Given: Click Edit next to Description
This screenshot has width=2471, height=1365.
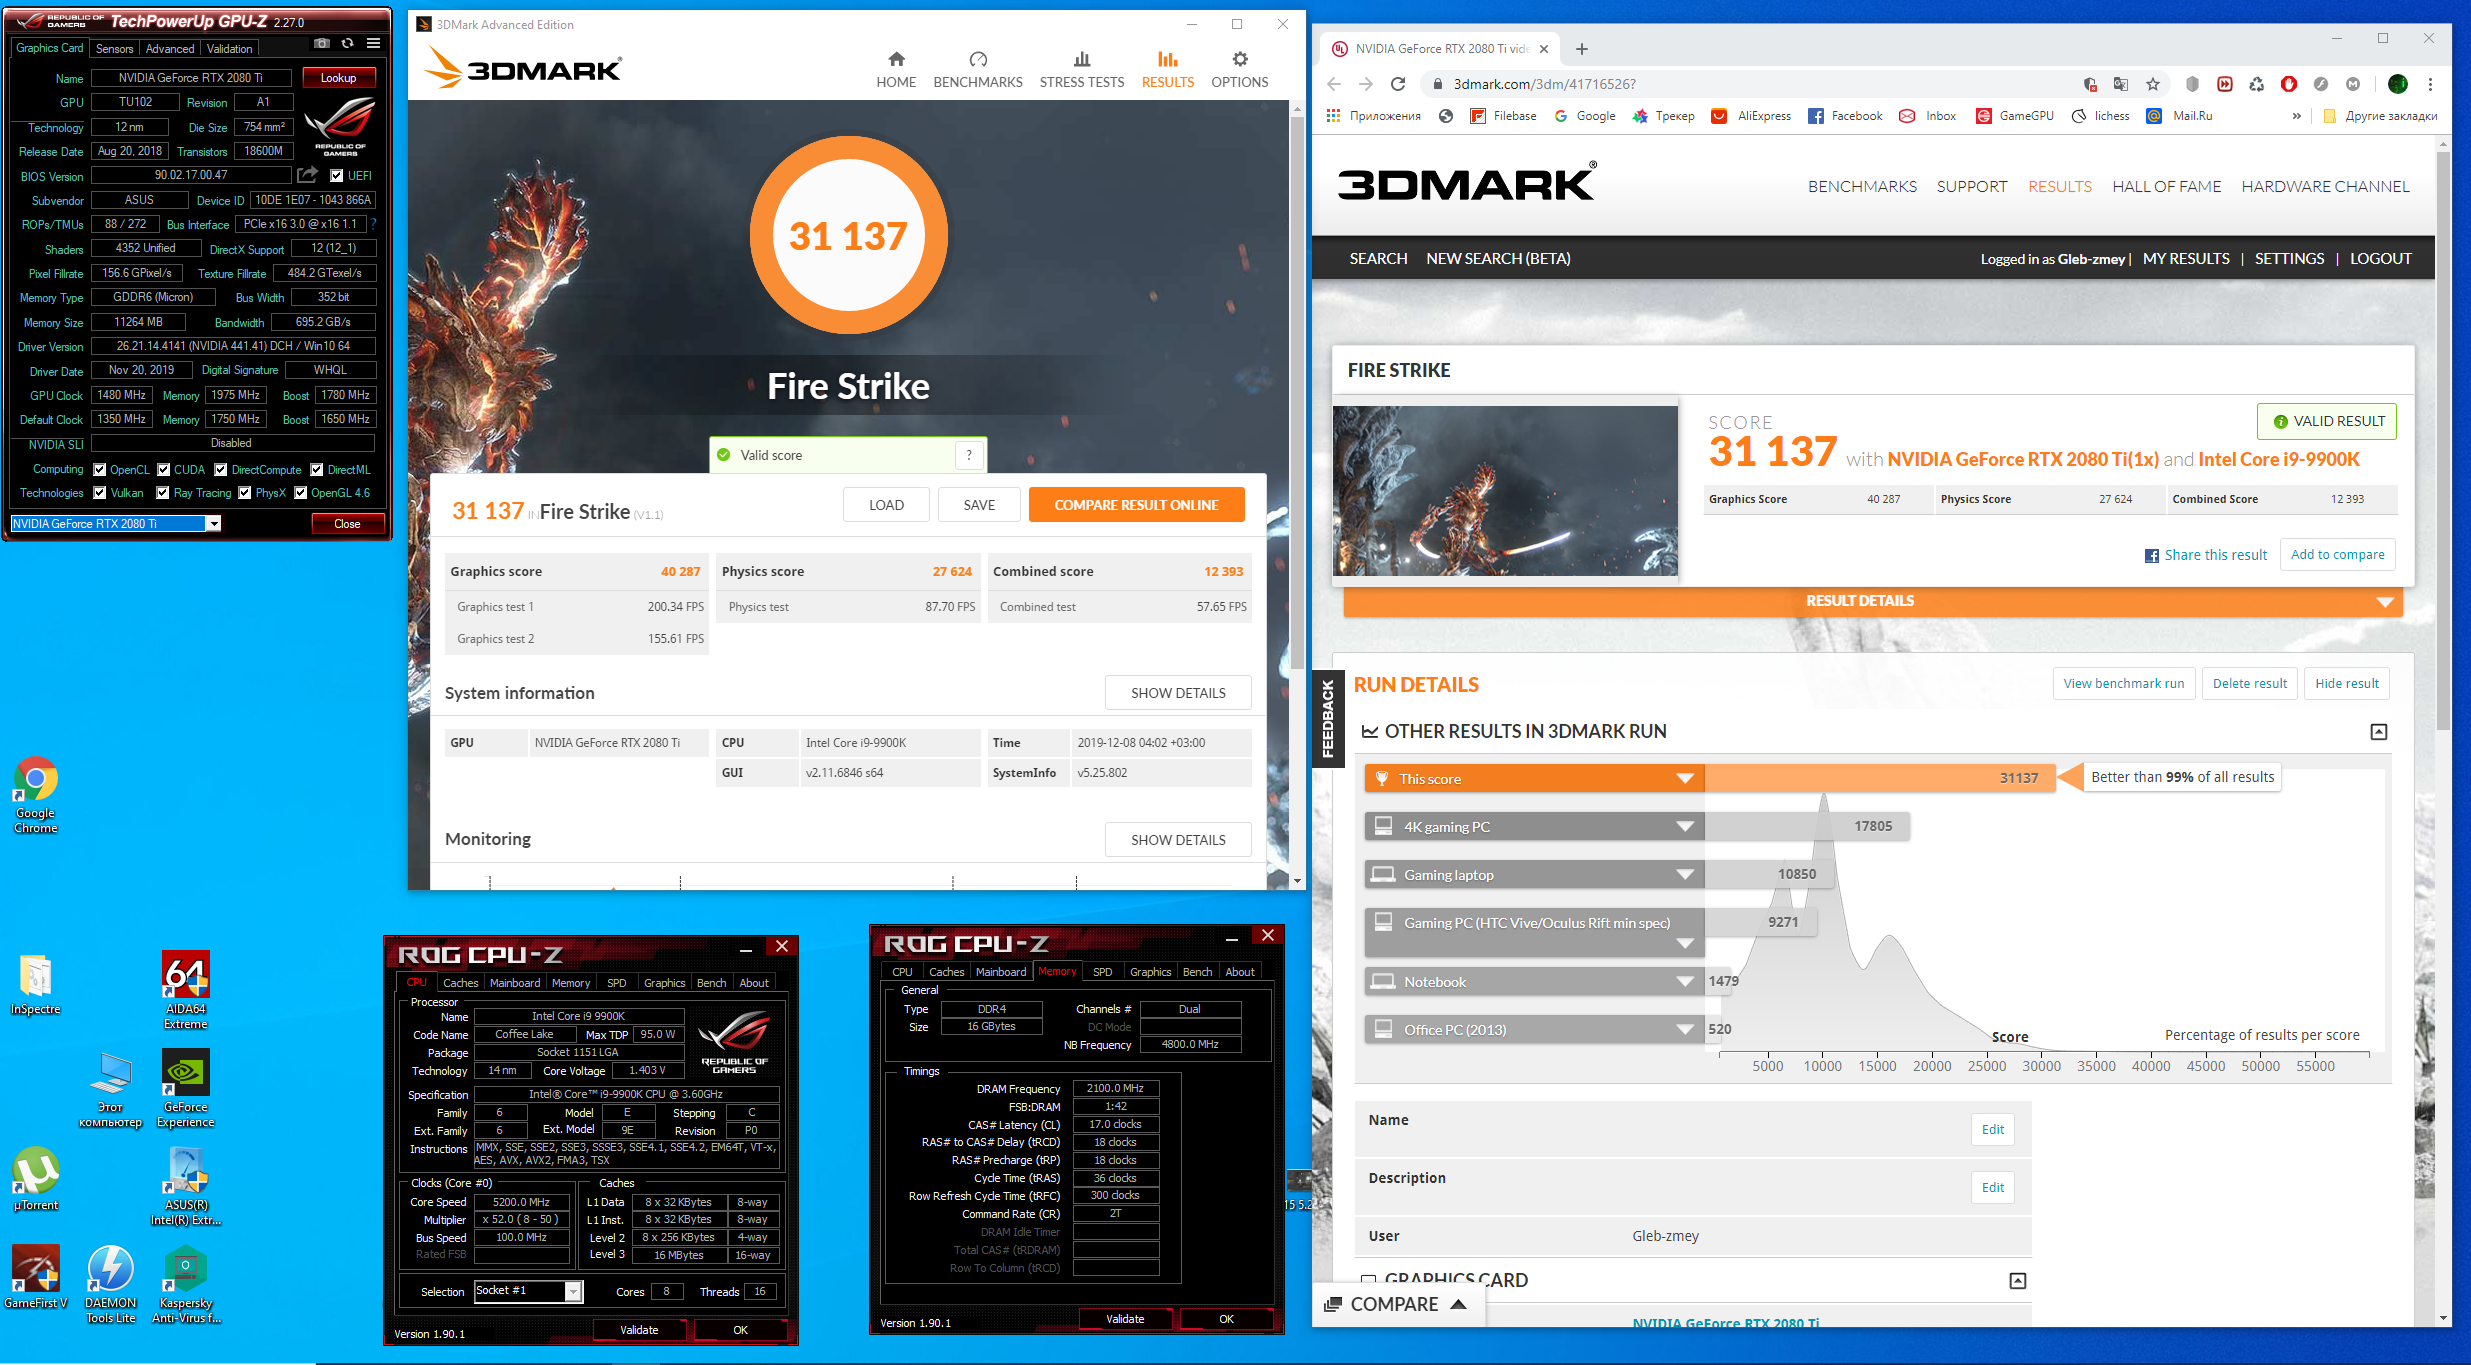Looking at the screenshot, I should click(1993, 1188).
